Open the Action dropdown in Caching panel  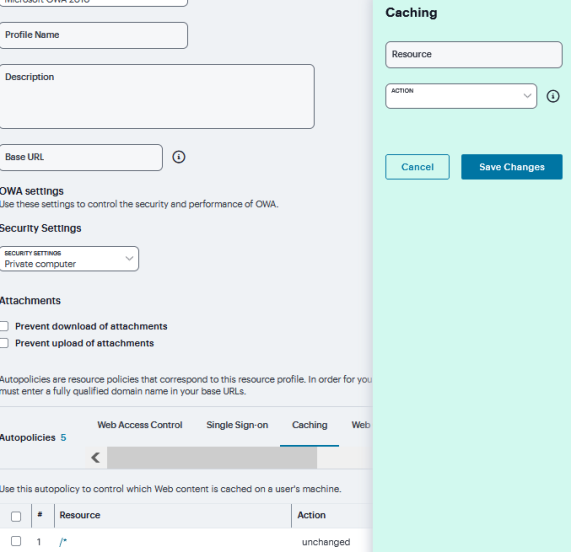pos(461,96)
